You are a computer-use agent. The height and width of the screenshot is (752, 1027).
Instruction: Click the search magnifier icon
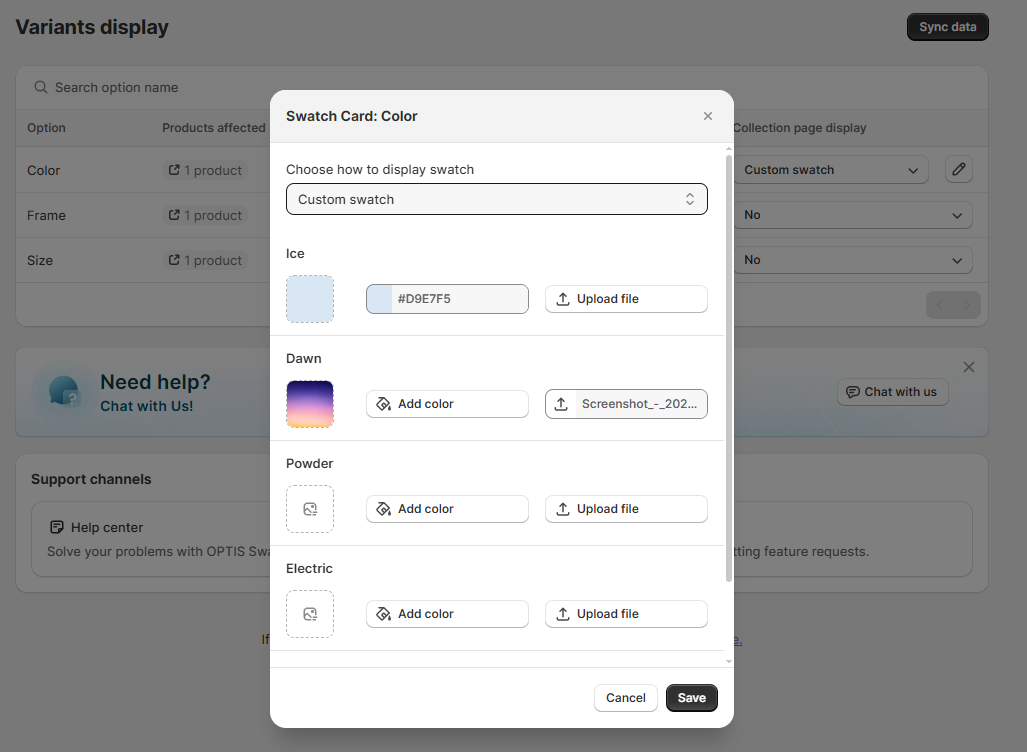coord(41,88)
